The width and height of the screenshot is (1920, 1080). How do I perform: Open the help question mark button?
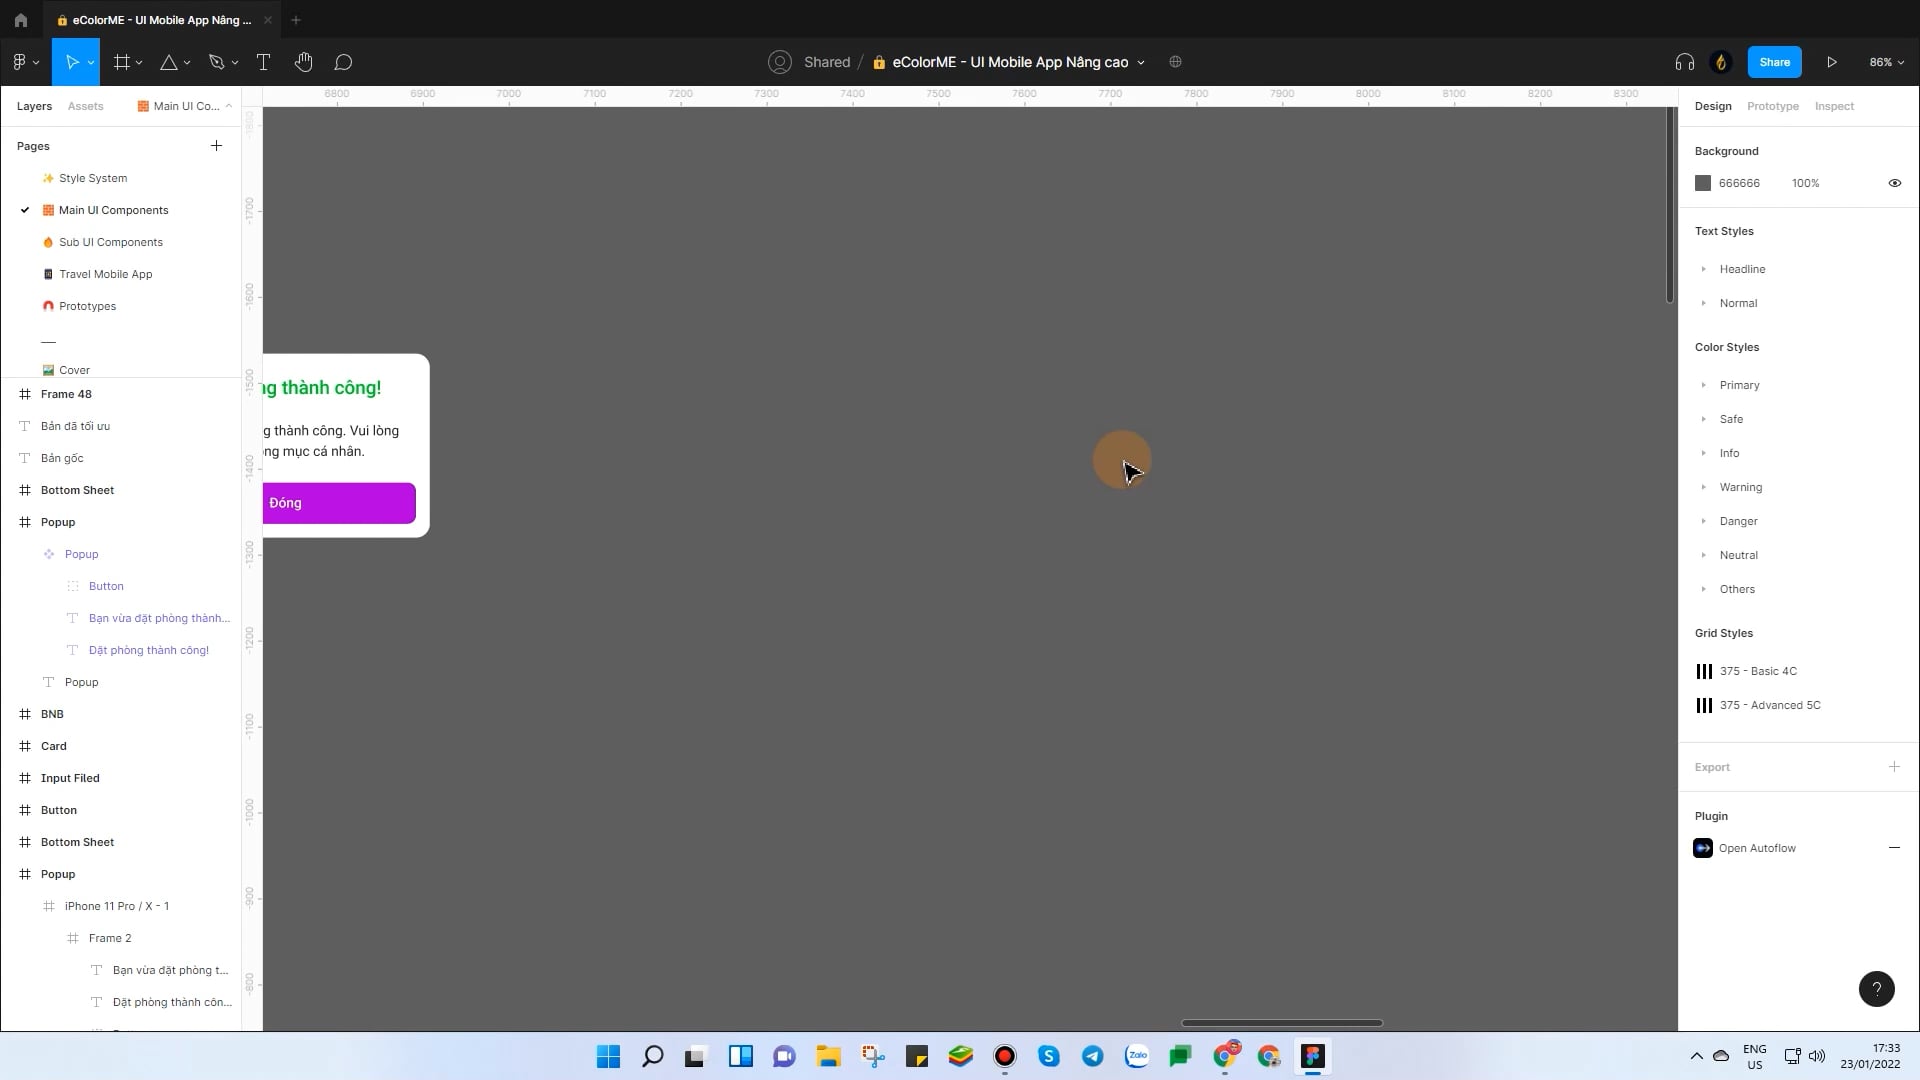(1877, 989)
